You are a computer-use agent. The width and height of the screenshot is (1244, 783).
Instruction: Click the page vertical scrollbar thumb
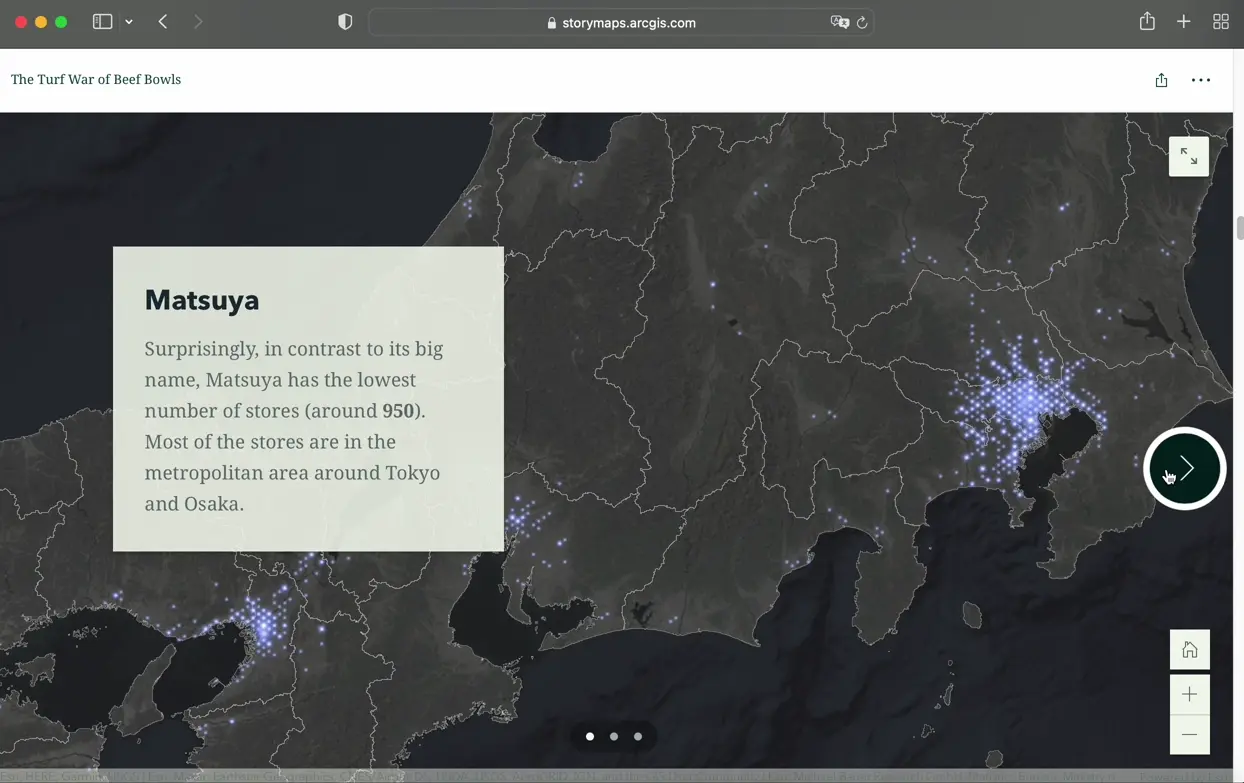coord(1240,227)
